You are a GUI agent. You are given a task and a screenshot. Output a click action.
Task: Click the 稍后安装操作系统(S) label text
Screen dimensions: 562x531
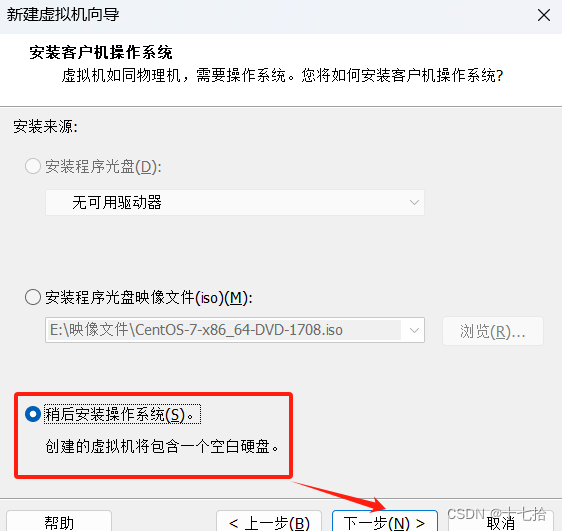point(122,415)
